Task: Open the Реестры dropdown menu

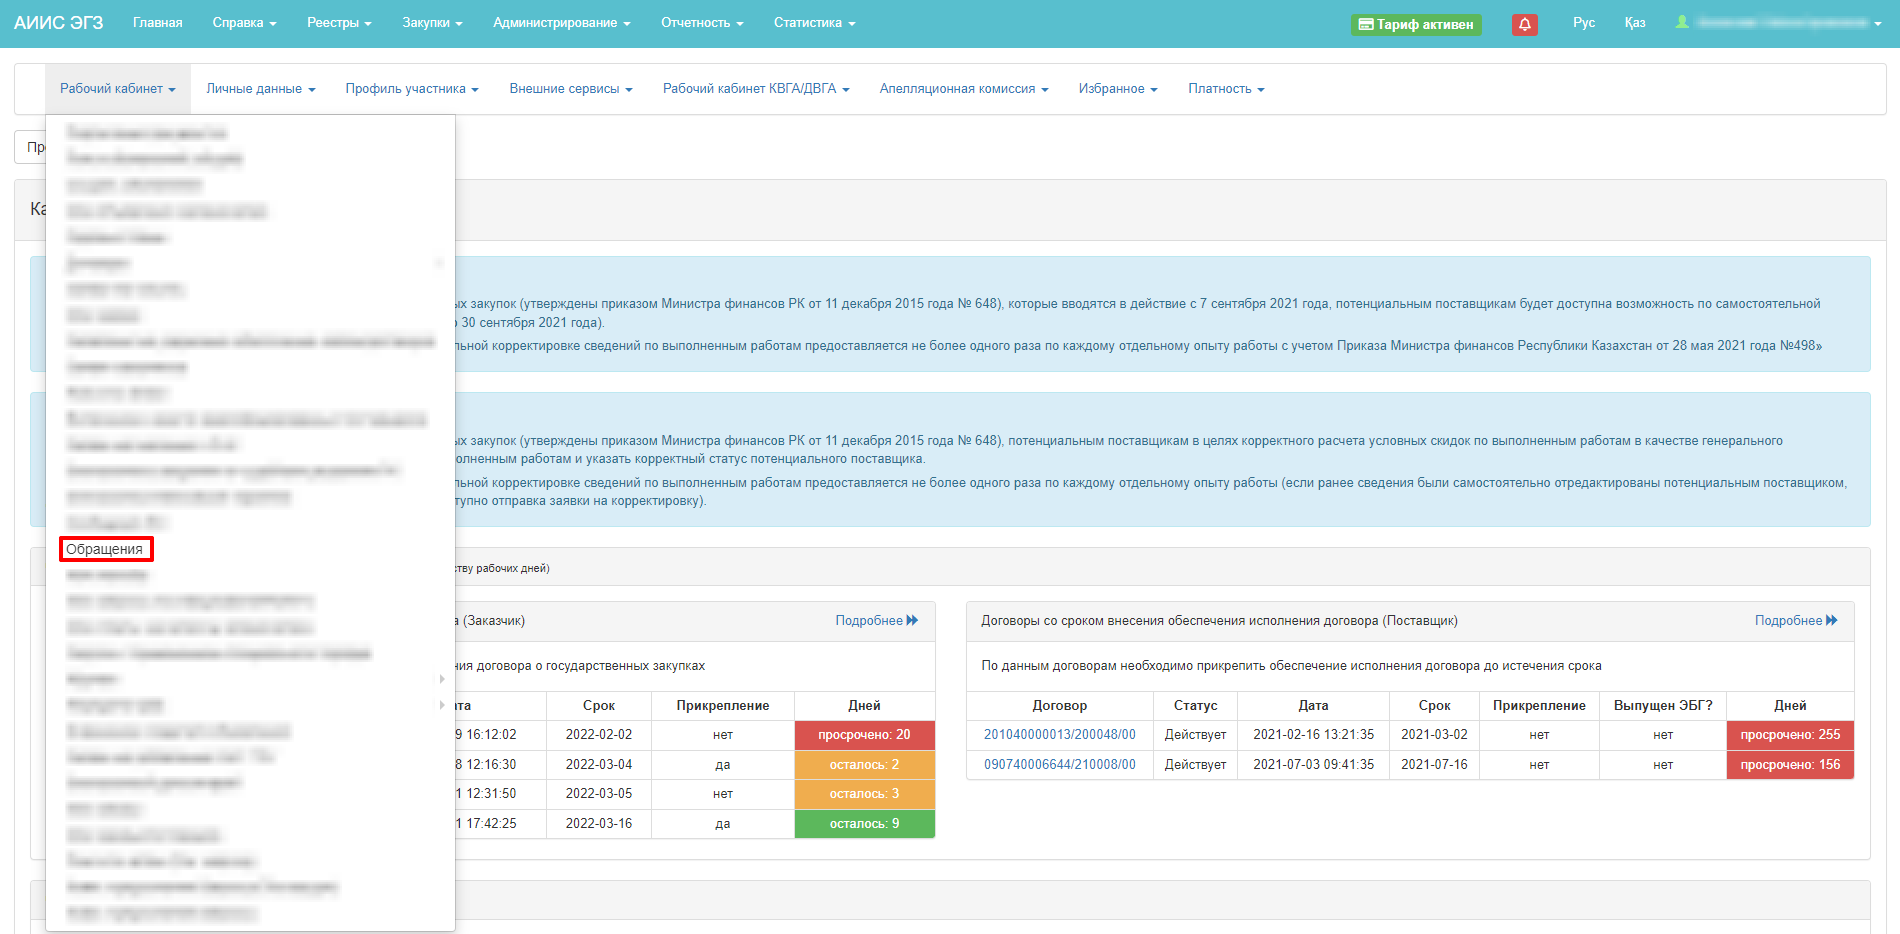Action: pos(339,23)
